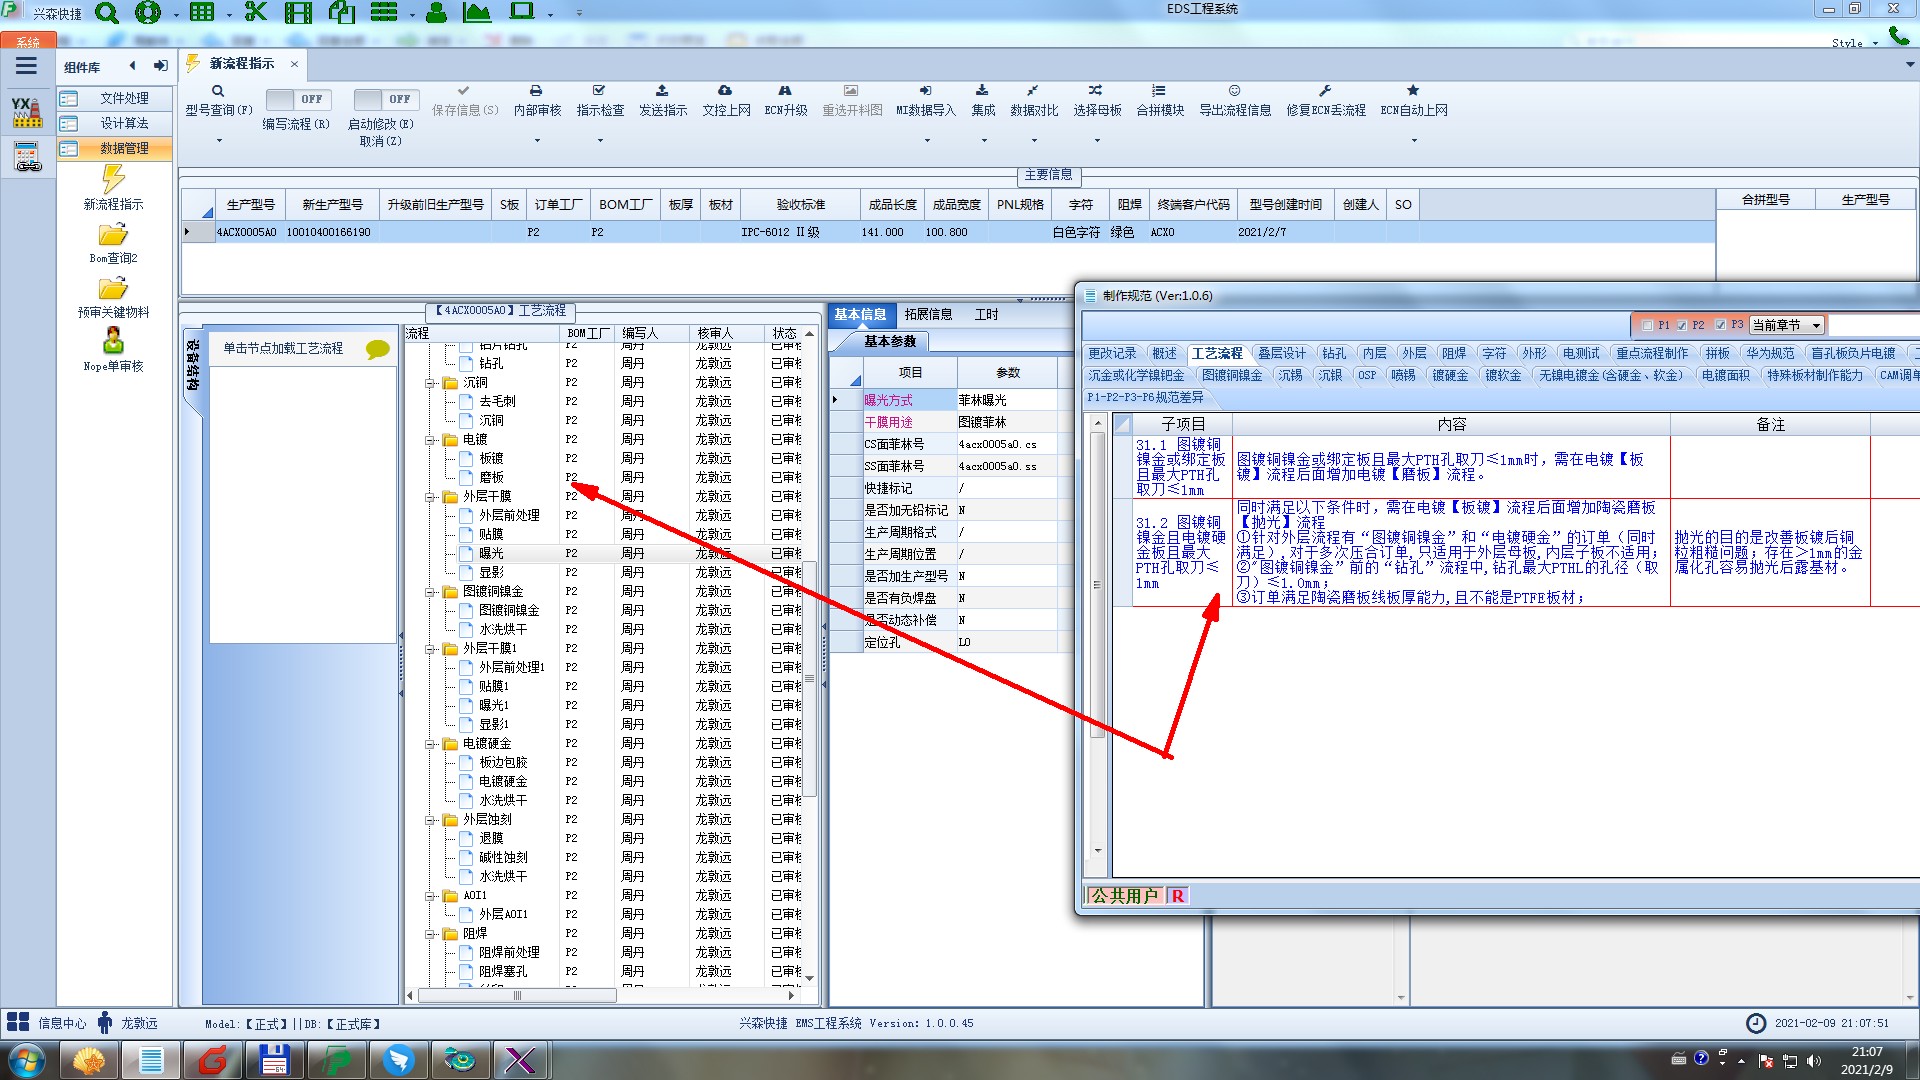Click Windows Start button

[27, 1060]
